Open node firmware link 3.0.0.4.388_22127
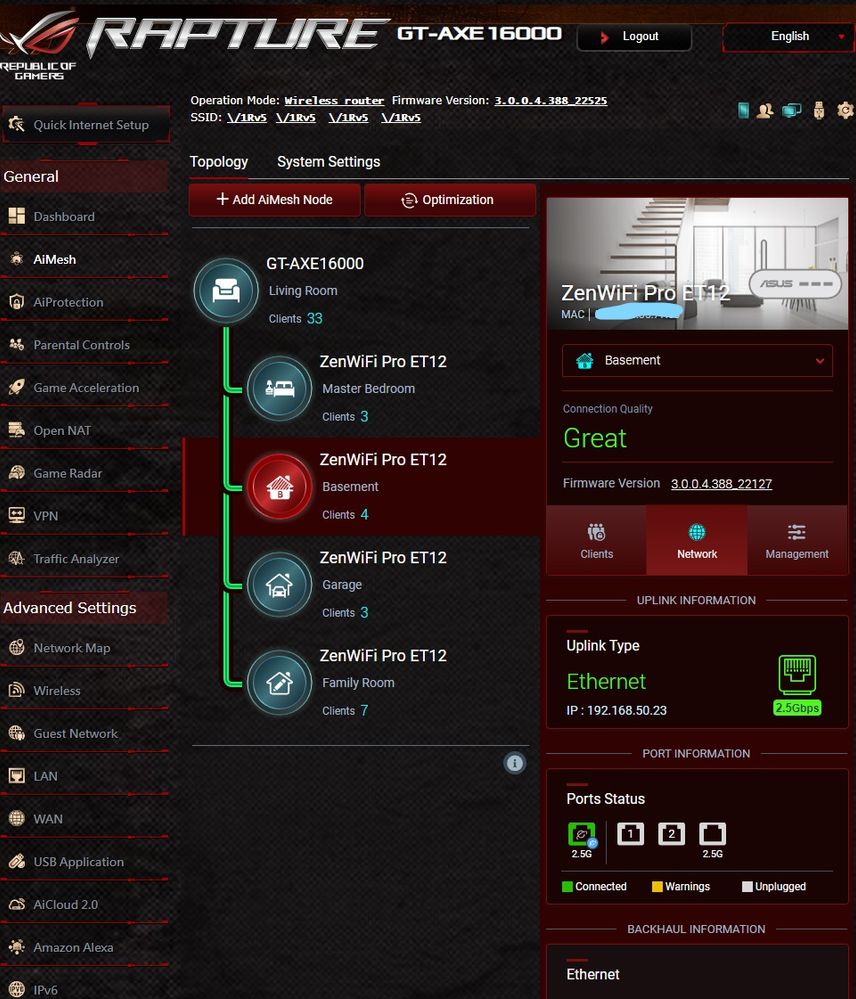Image resolution: width=856 pixels, height=999 pixels. (721, 484)
